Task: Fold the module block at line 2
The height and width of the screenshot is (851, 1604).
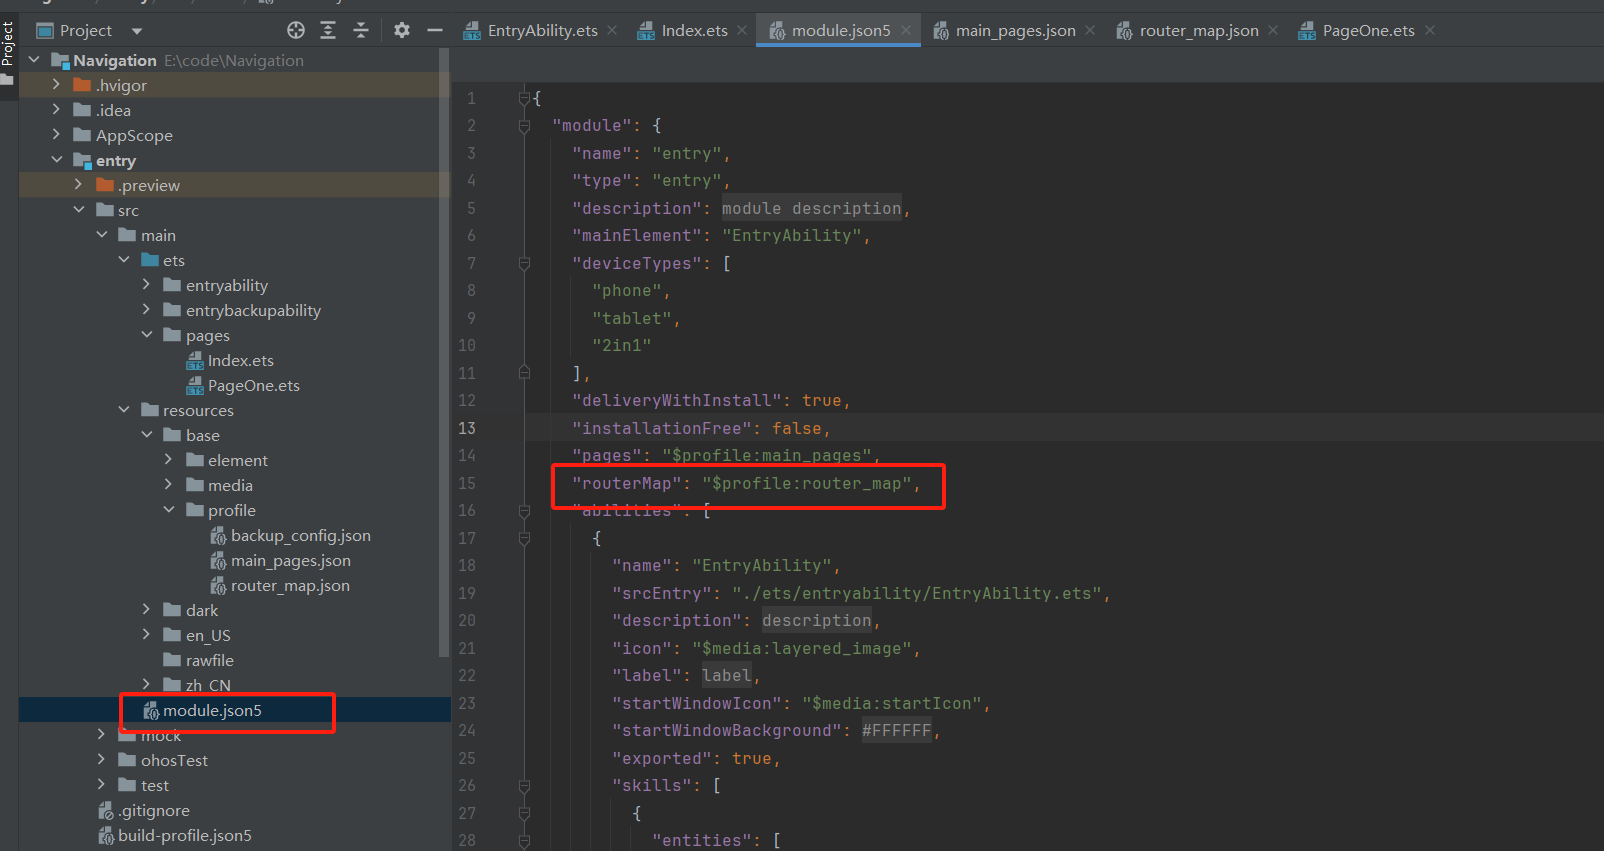Action: point(524,126)
